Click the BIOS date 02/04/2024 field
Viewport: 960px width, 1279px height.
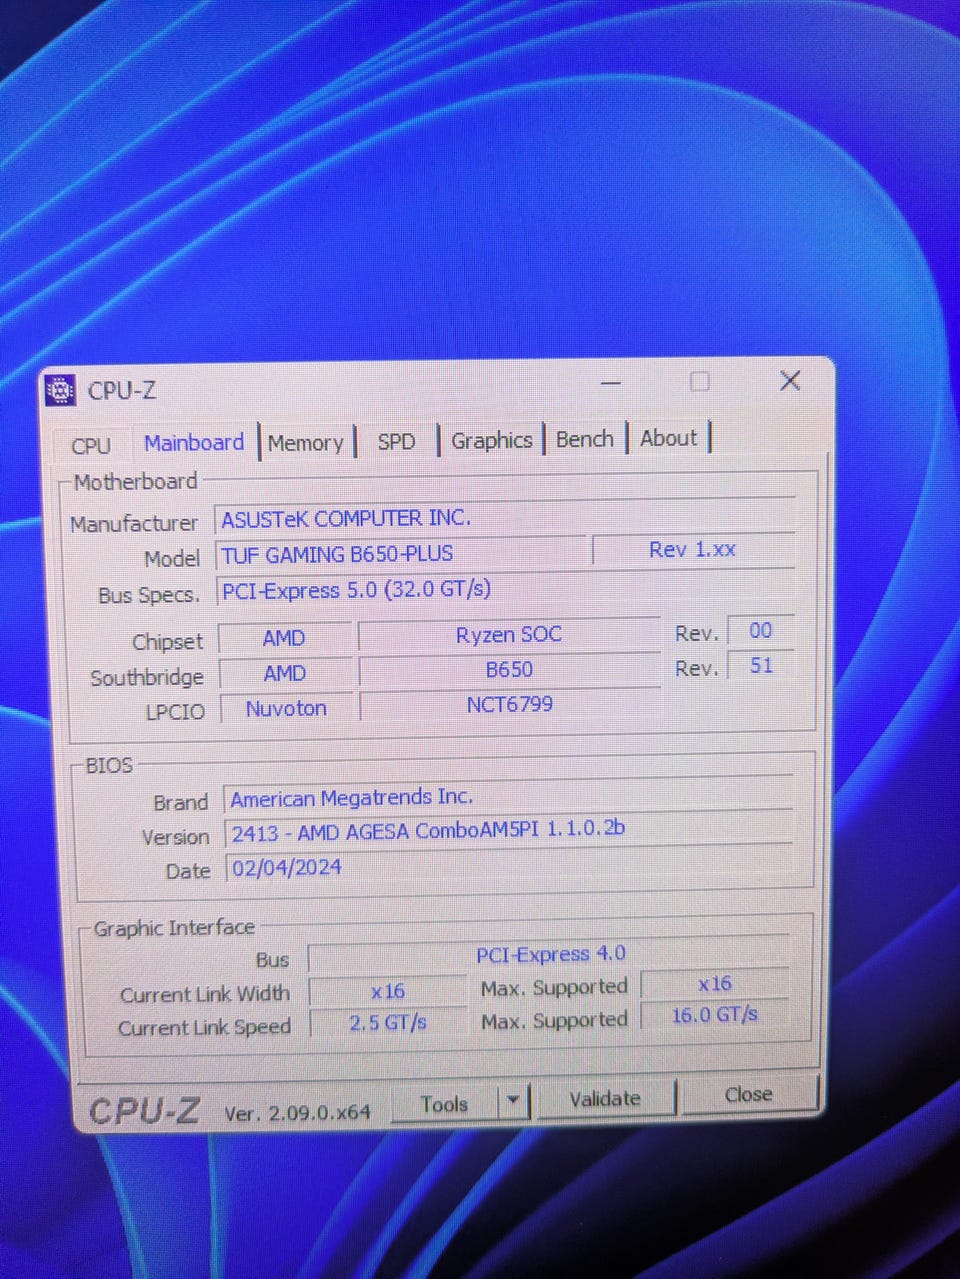click(x=508, y=866)
